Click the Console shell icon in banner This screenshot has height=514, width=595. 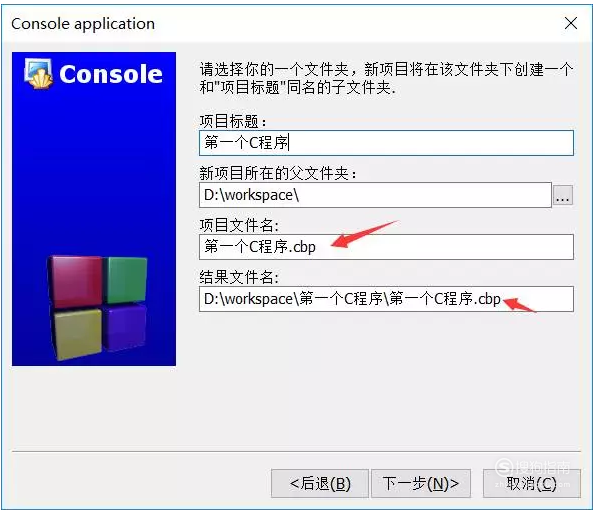[38, 74]
